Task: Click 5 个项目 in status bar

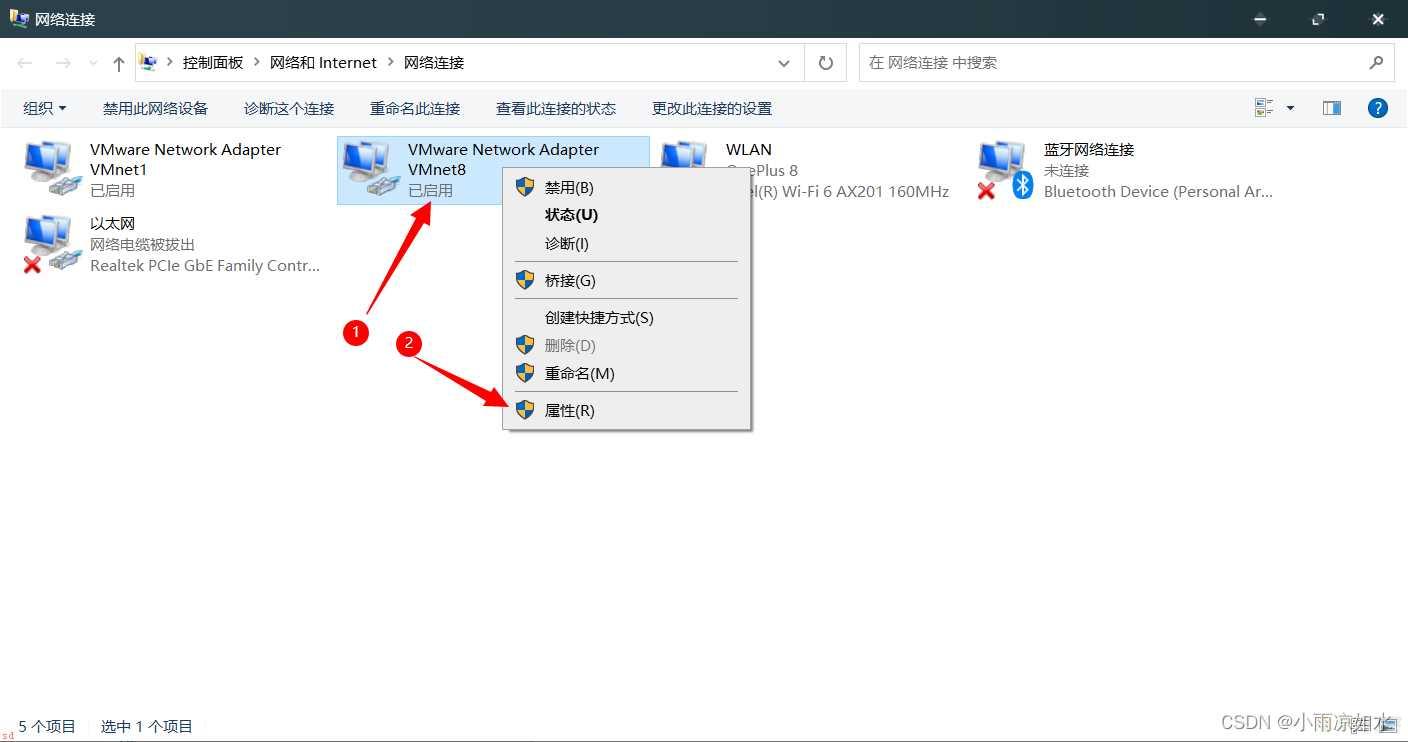Action: pos(47,727)
